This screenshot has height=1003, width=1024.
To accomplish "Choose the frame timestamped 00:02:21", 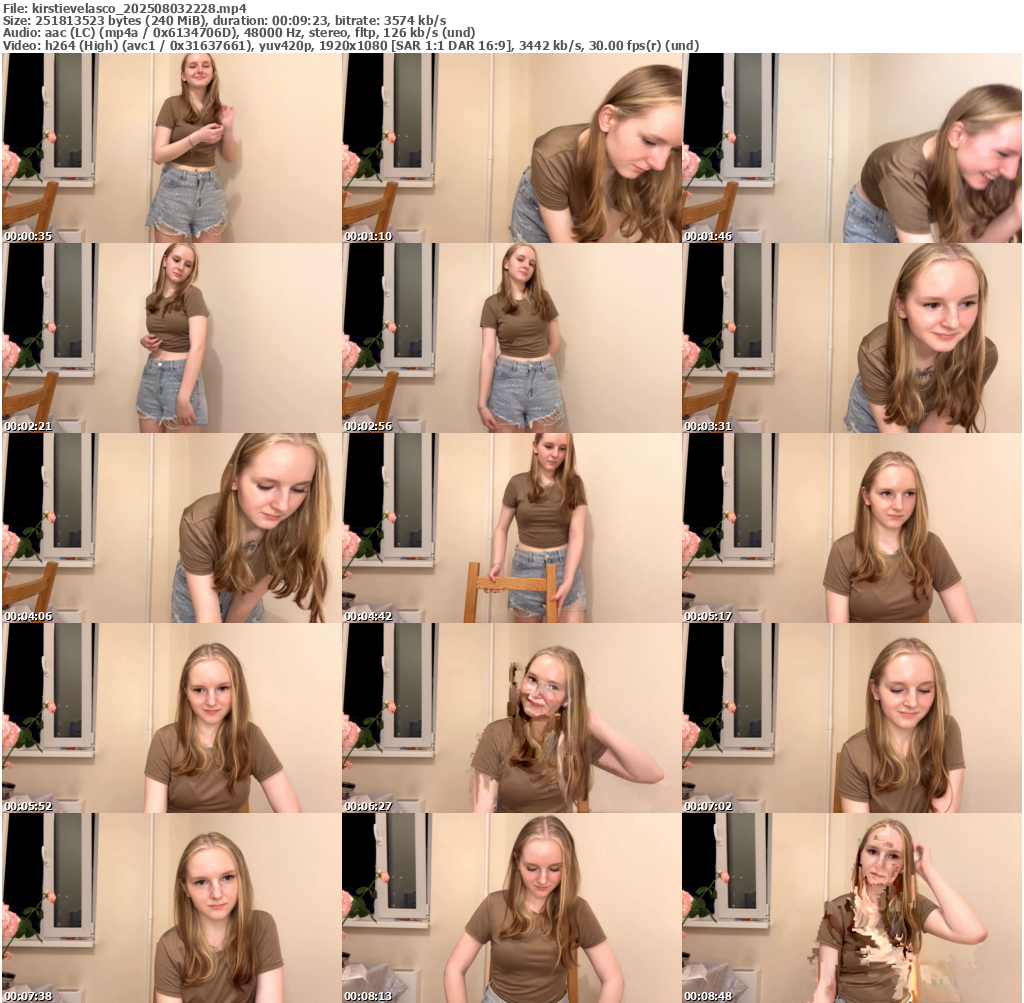I will pyautogui.click(x=172, y=337).
